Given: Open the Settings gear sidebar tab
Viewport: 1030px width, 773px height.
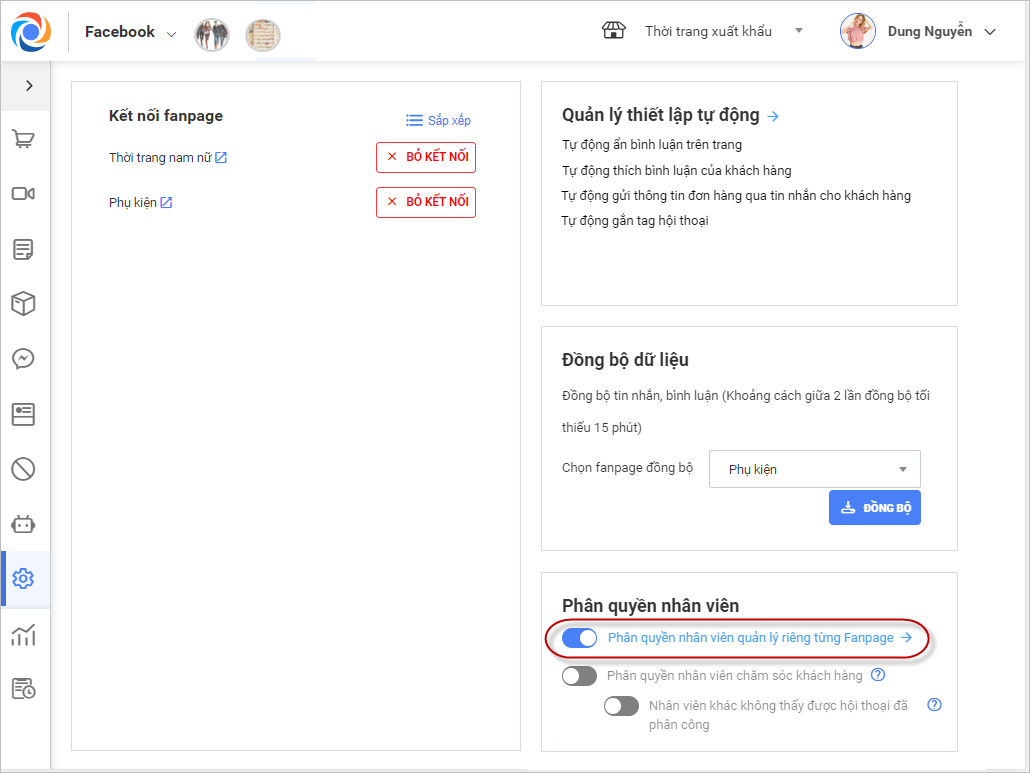Looking at the screenshot, I should (23, 578).
